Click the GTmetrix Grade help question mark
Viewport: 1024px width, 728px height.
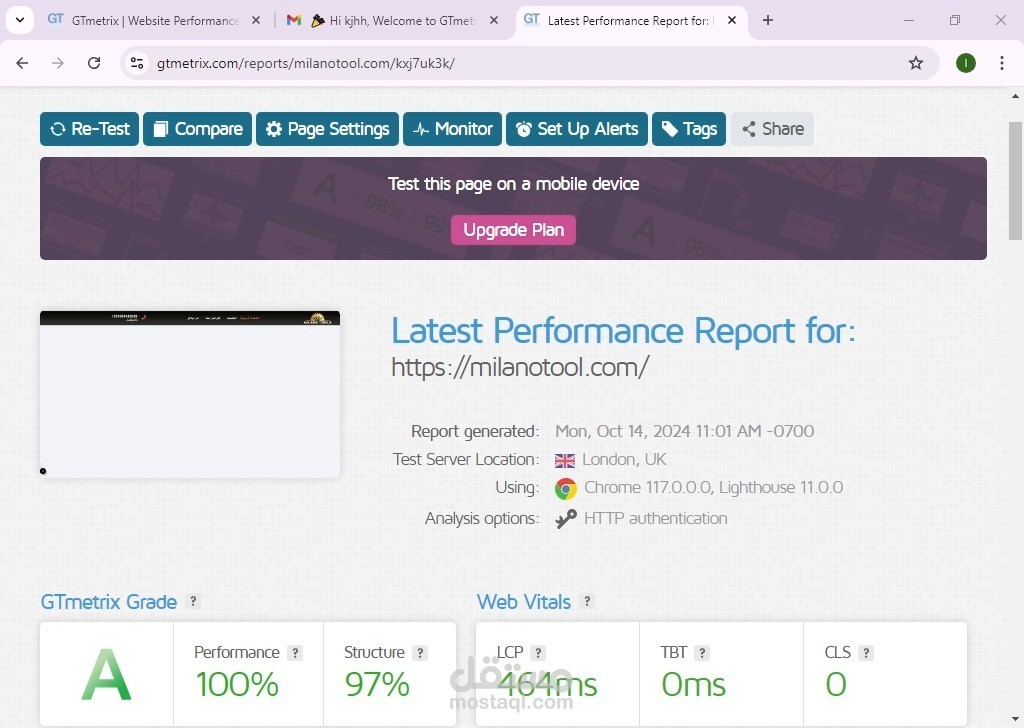[193, 601]
